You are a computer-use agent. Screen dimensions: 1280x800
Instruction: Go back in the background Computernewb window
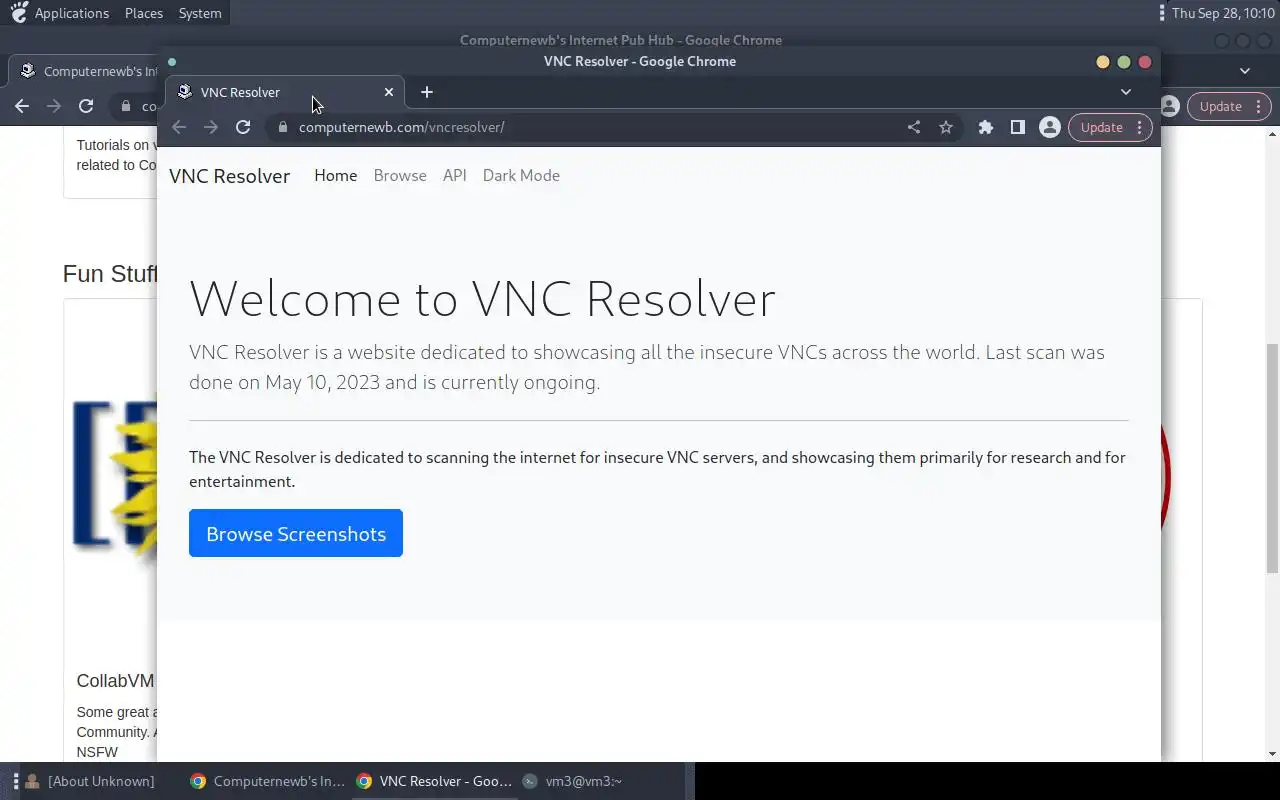click(x=22, y=106)
